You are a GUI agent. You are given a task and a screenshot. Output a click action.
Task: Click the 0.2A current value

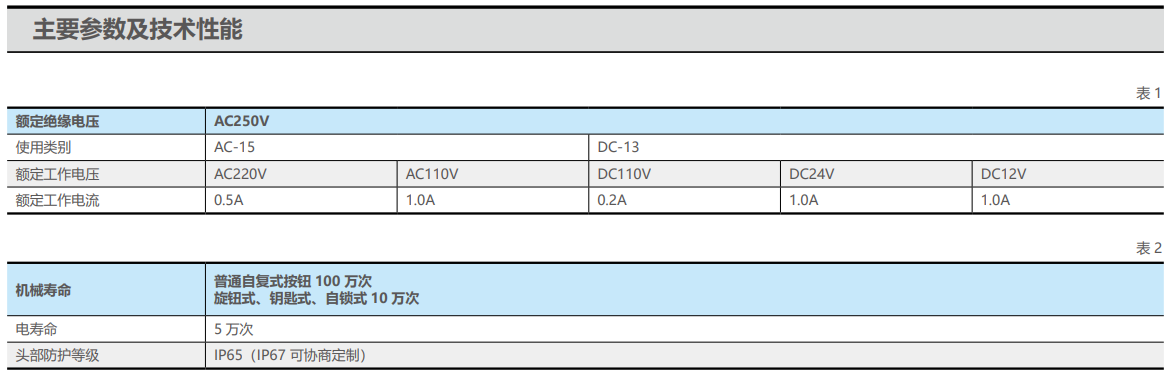click(611, 200)
